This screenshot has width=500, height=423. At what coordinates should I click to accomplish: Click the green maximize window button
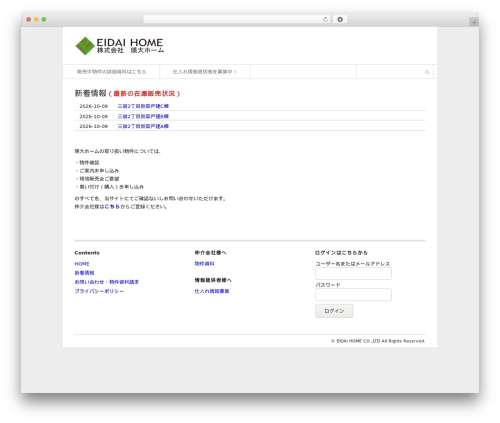(x=44, y=20)
